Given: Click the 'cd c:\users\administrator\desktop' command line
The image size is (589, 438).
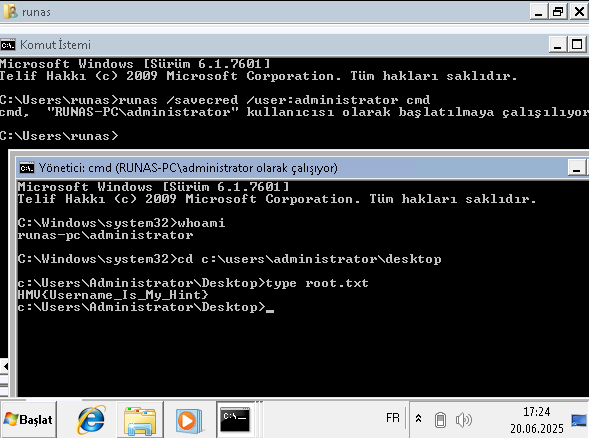Looking at the screenshot, I should [x=310, y=259].
